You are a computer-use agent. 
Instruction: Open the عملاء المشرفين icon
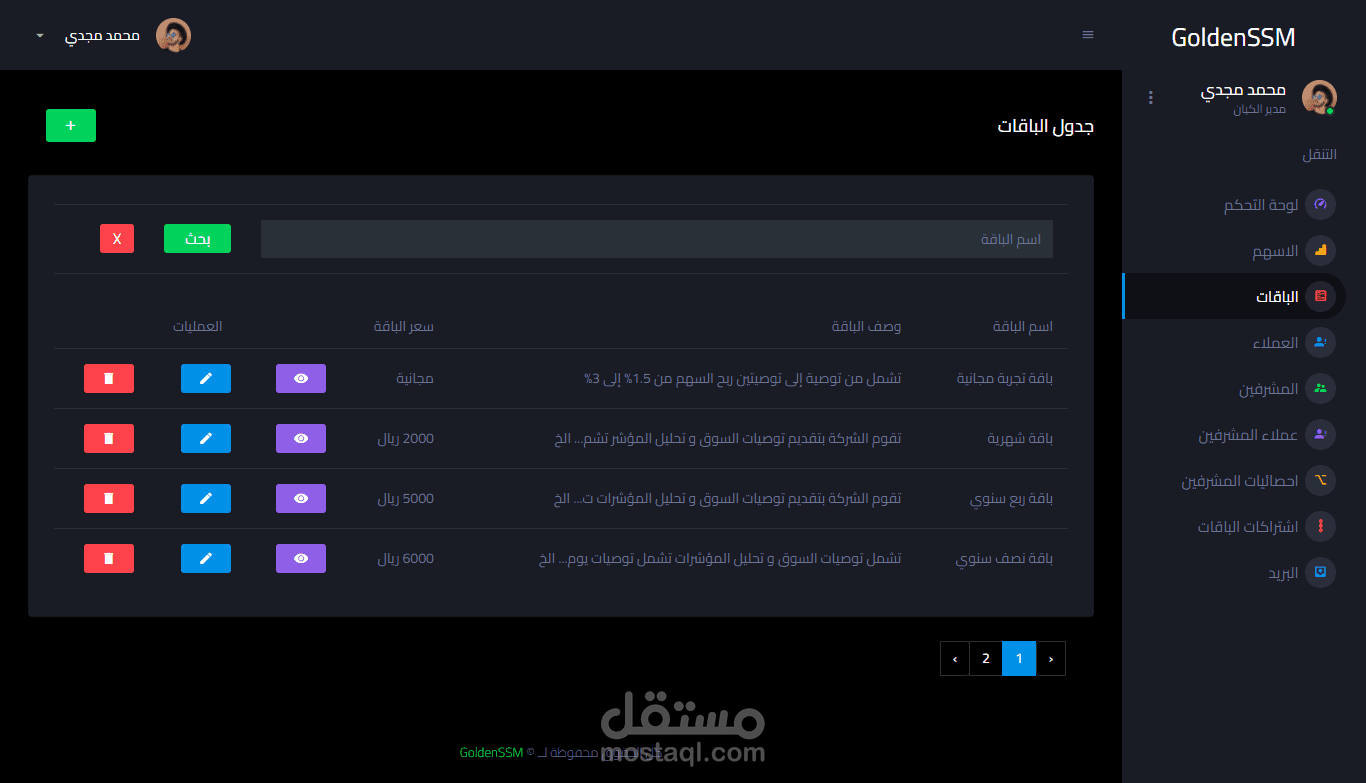click(1320, 434)
